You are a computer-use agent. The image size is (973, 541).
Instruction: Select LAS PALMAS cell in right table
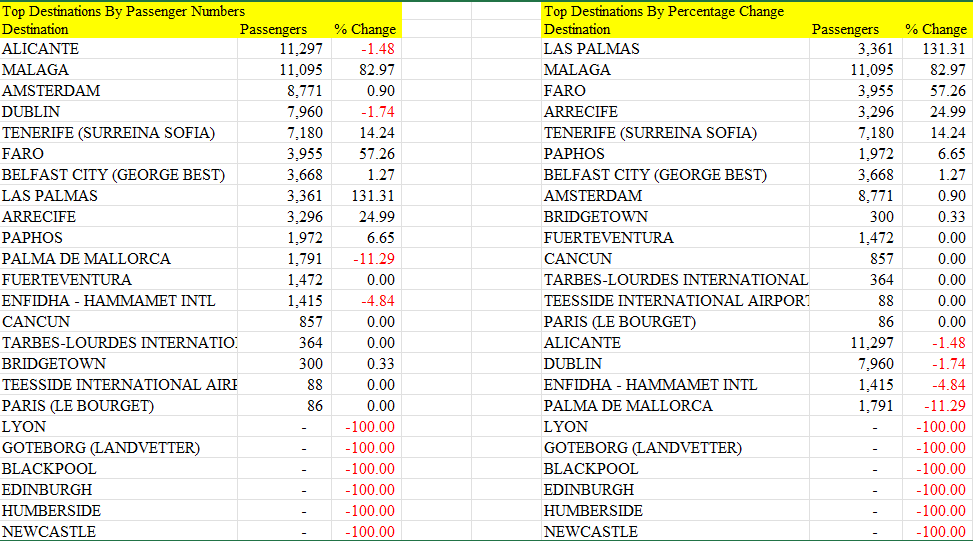click(x=675, y=48)
